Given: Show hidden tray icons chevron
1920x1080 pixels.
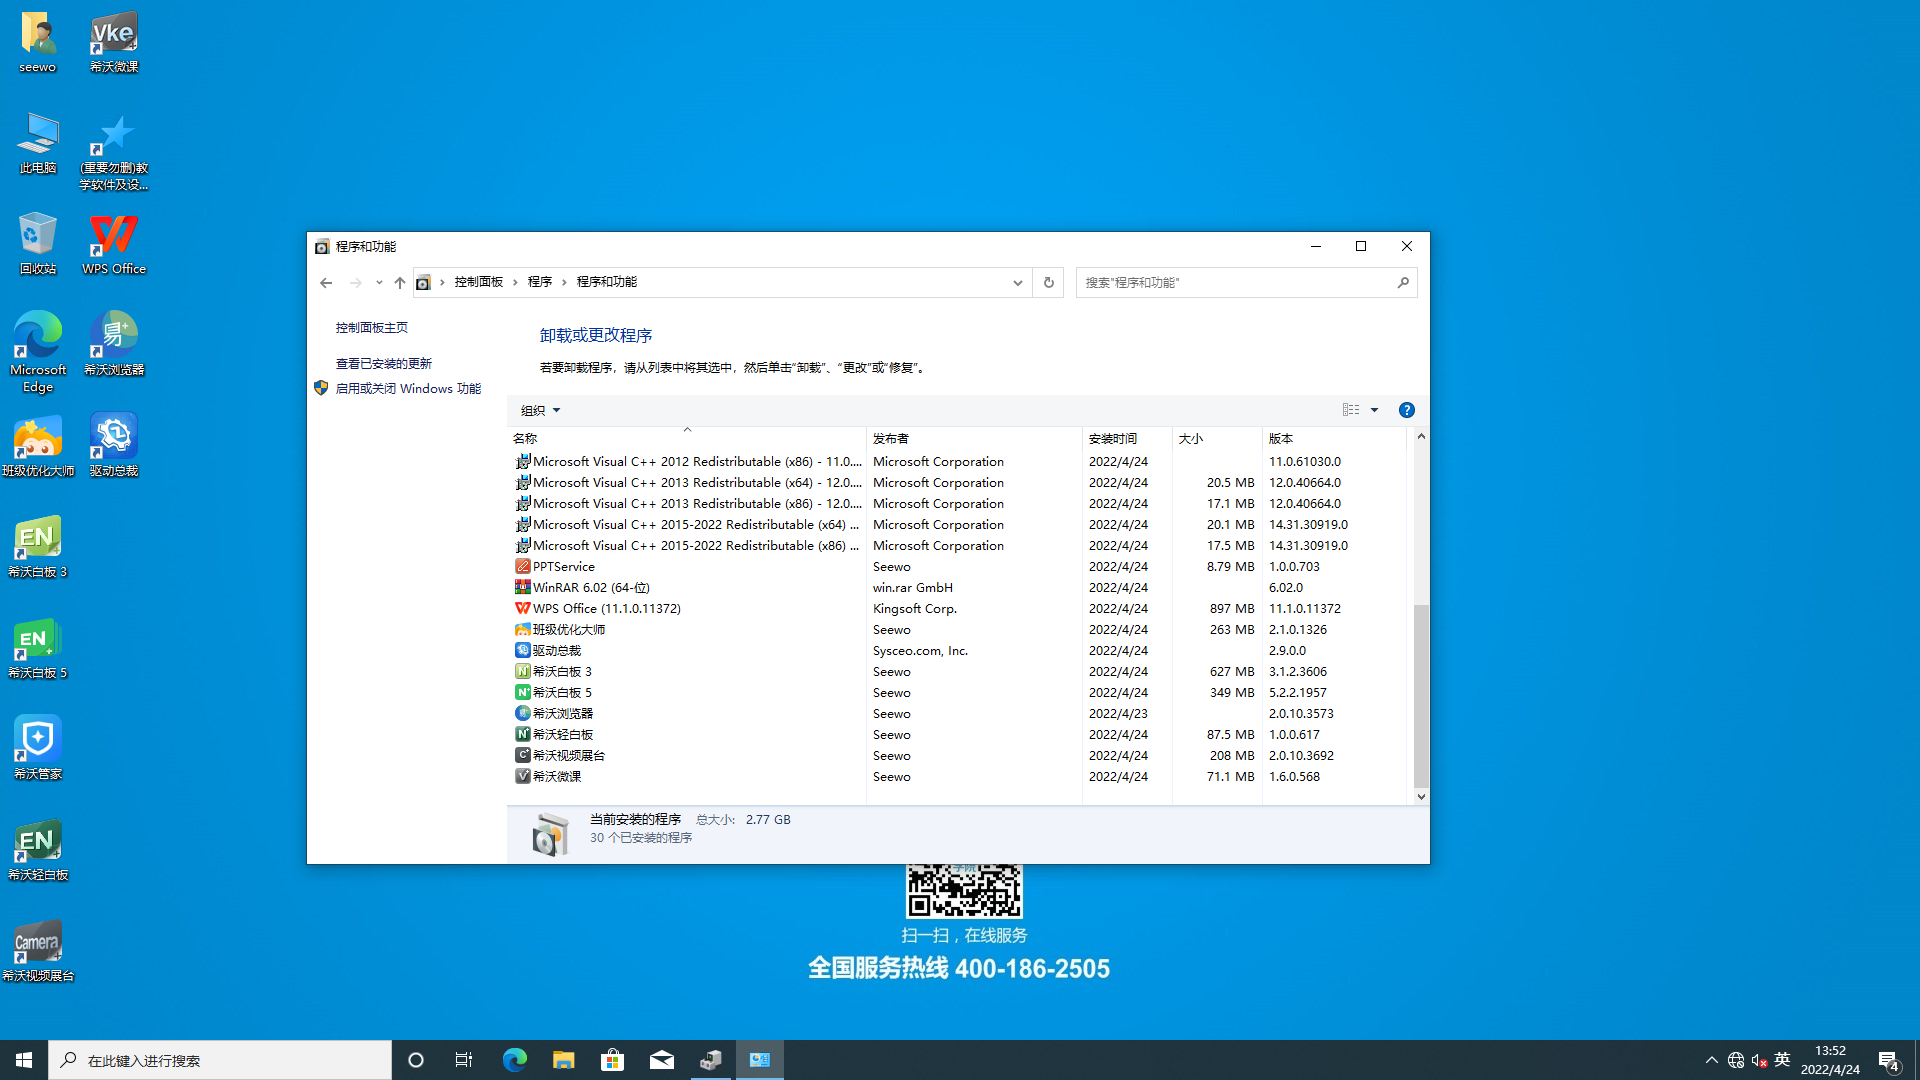Looking at the screenshot, I should (x=1712, y=1060).
